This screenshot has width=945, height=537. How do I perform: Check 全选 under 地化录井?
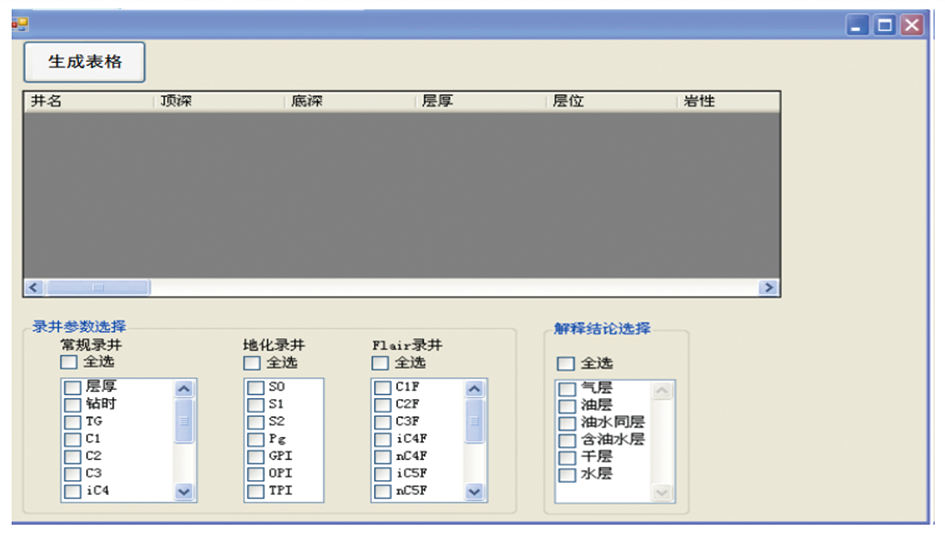click(252, 363)
